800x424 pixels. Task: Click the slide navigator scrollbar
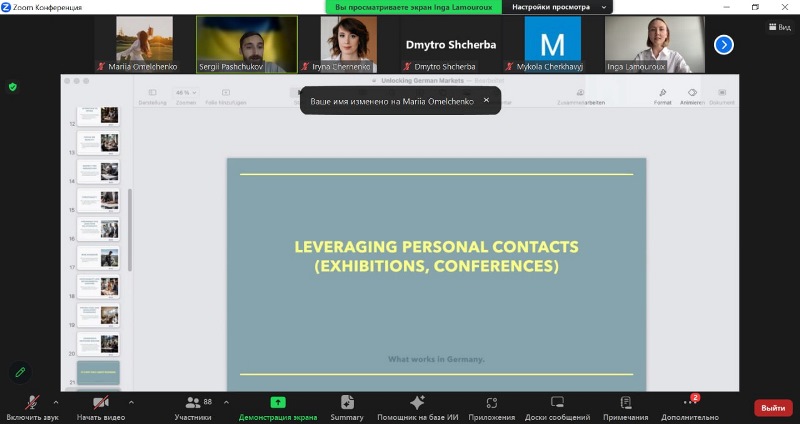[130, 230]
